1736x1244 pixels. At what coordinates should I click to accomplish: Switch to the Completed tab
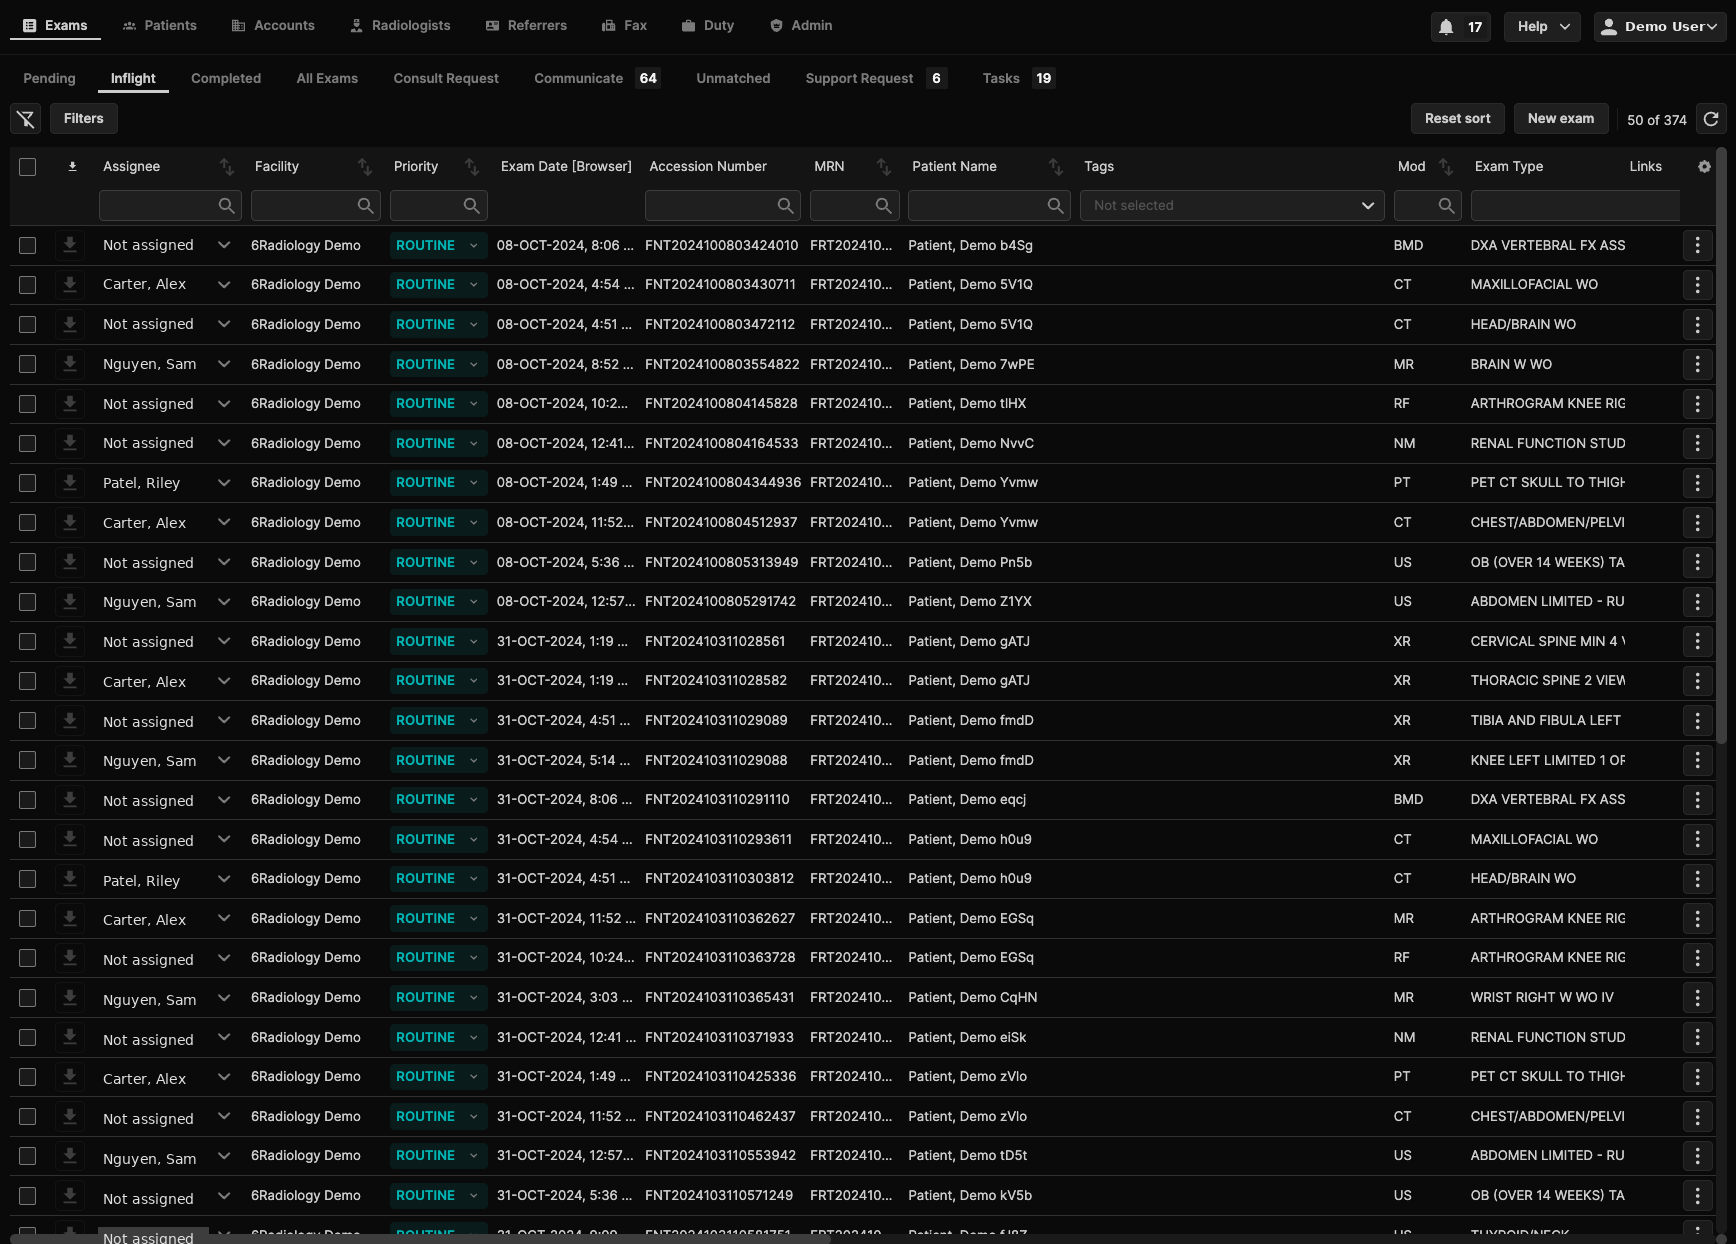(226, 78)
